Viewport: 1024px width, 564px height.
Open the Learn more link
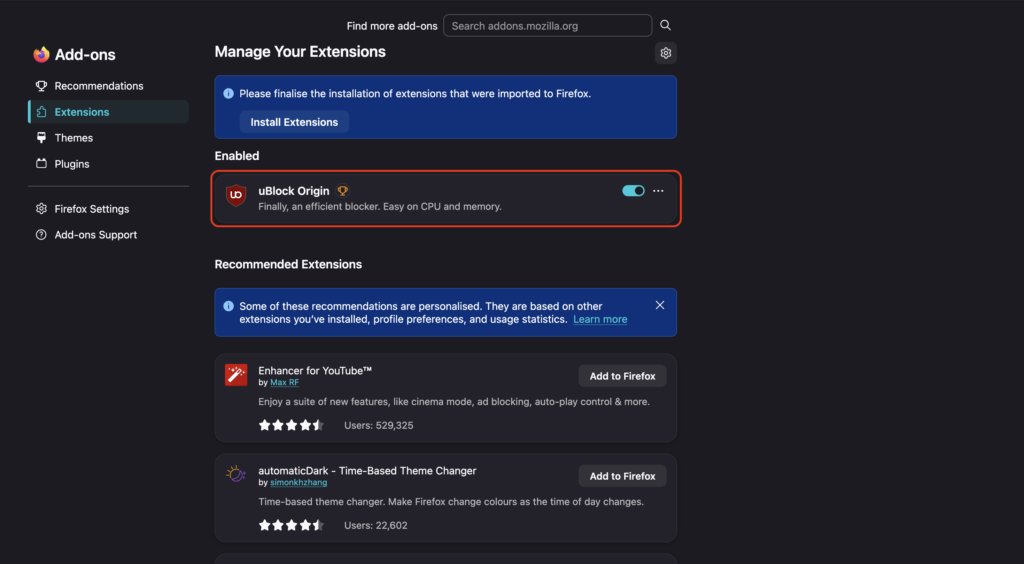pyautogui.click(x=600, y=319)
